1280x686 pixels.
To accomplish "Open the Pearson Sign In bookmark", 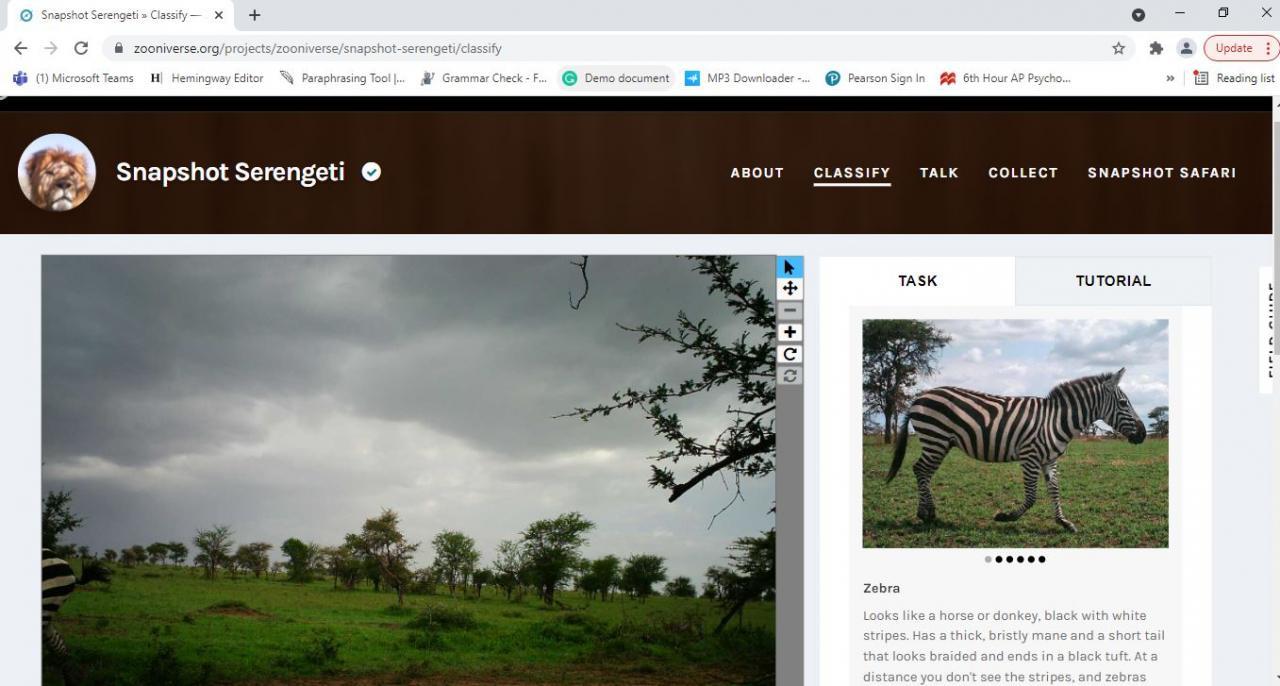I will [876, 78].
